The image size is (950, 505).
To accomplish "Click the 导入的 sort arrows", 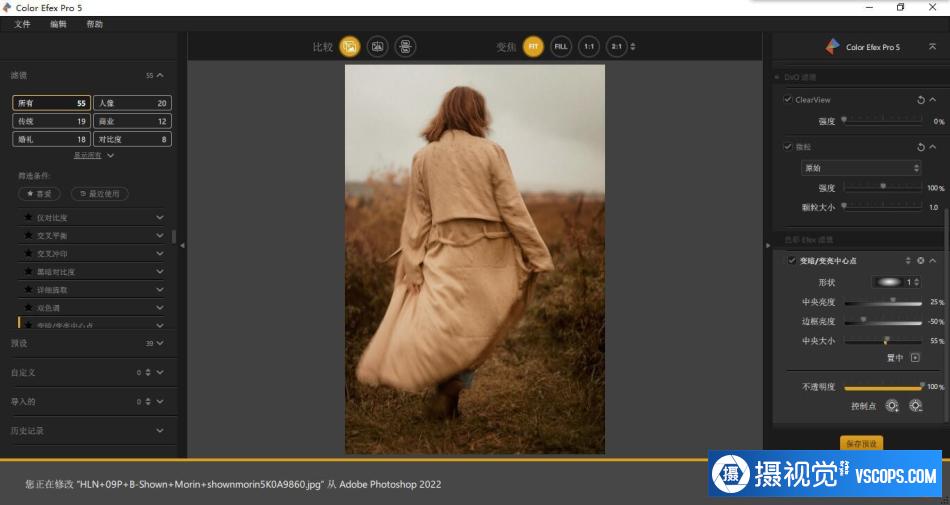I will pos(148,401).
